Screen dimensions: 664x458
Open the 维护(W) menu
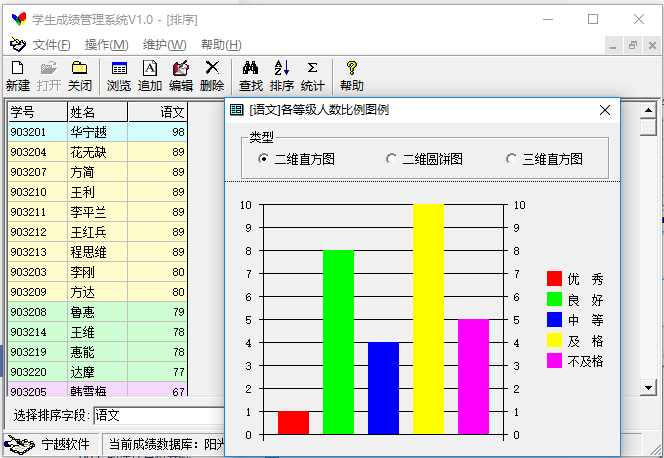tap(164, 44)
